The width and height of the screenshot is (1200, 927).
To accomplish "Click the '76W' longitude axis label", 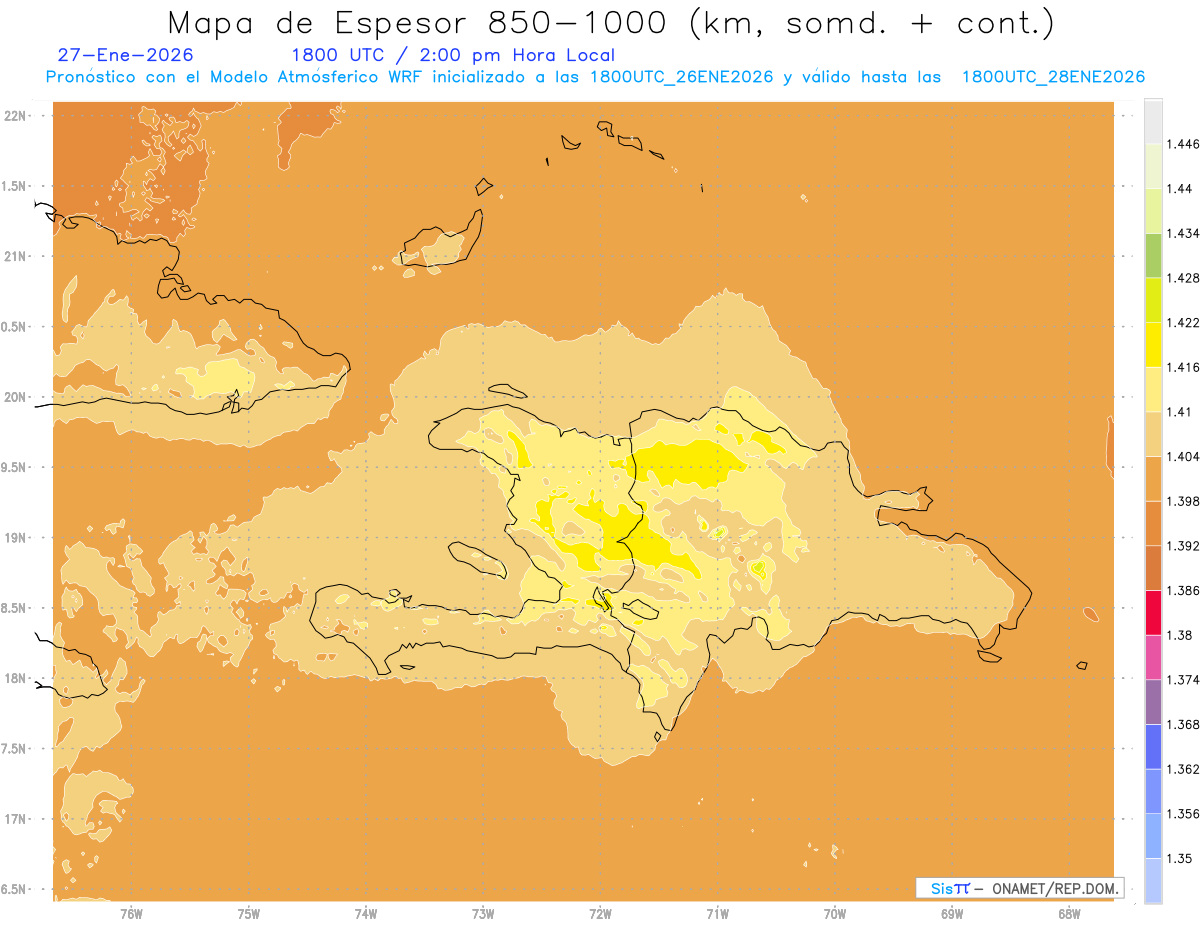I will click(x=131, y=914).
